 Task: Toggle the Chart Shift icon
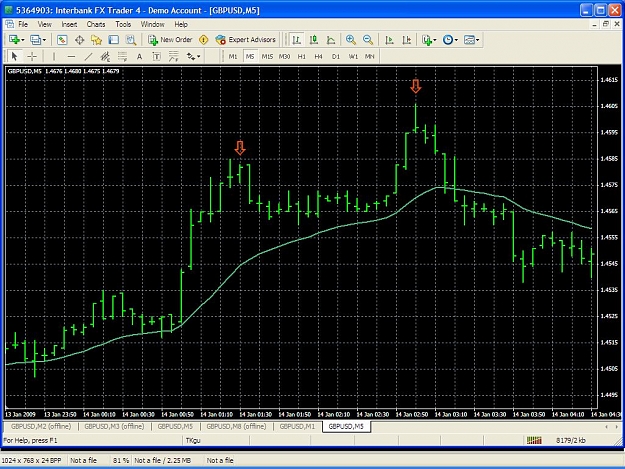pos(407,39)
